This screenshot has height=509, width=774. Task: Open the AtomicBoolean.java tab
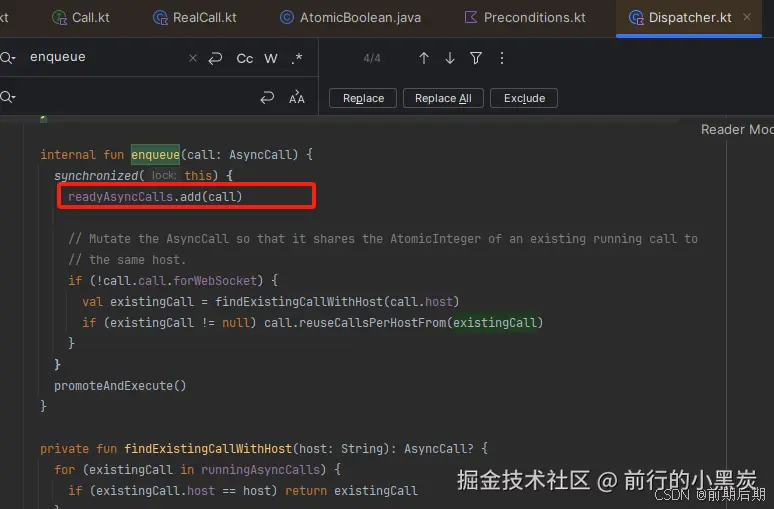pyautogui.click(x=350, y=18)
